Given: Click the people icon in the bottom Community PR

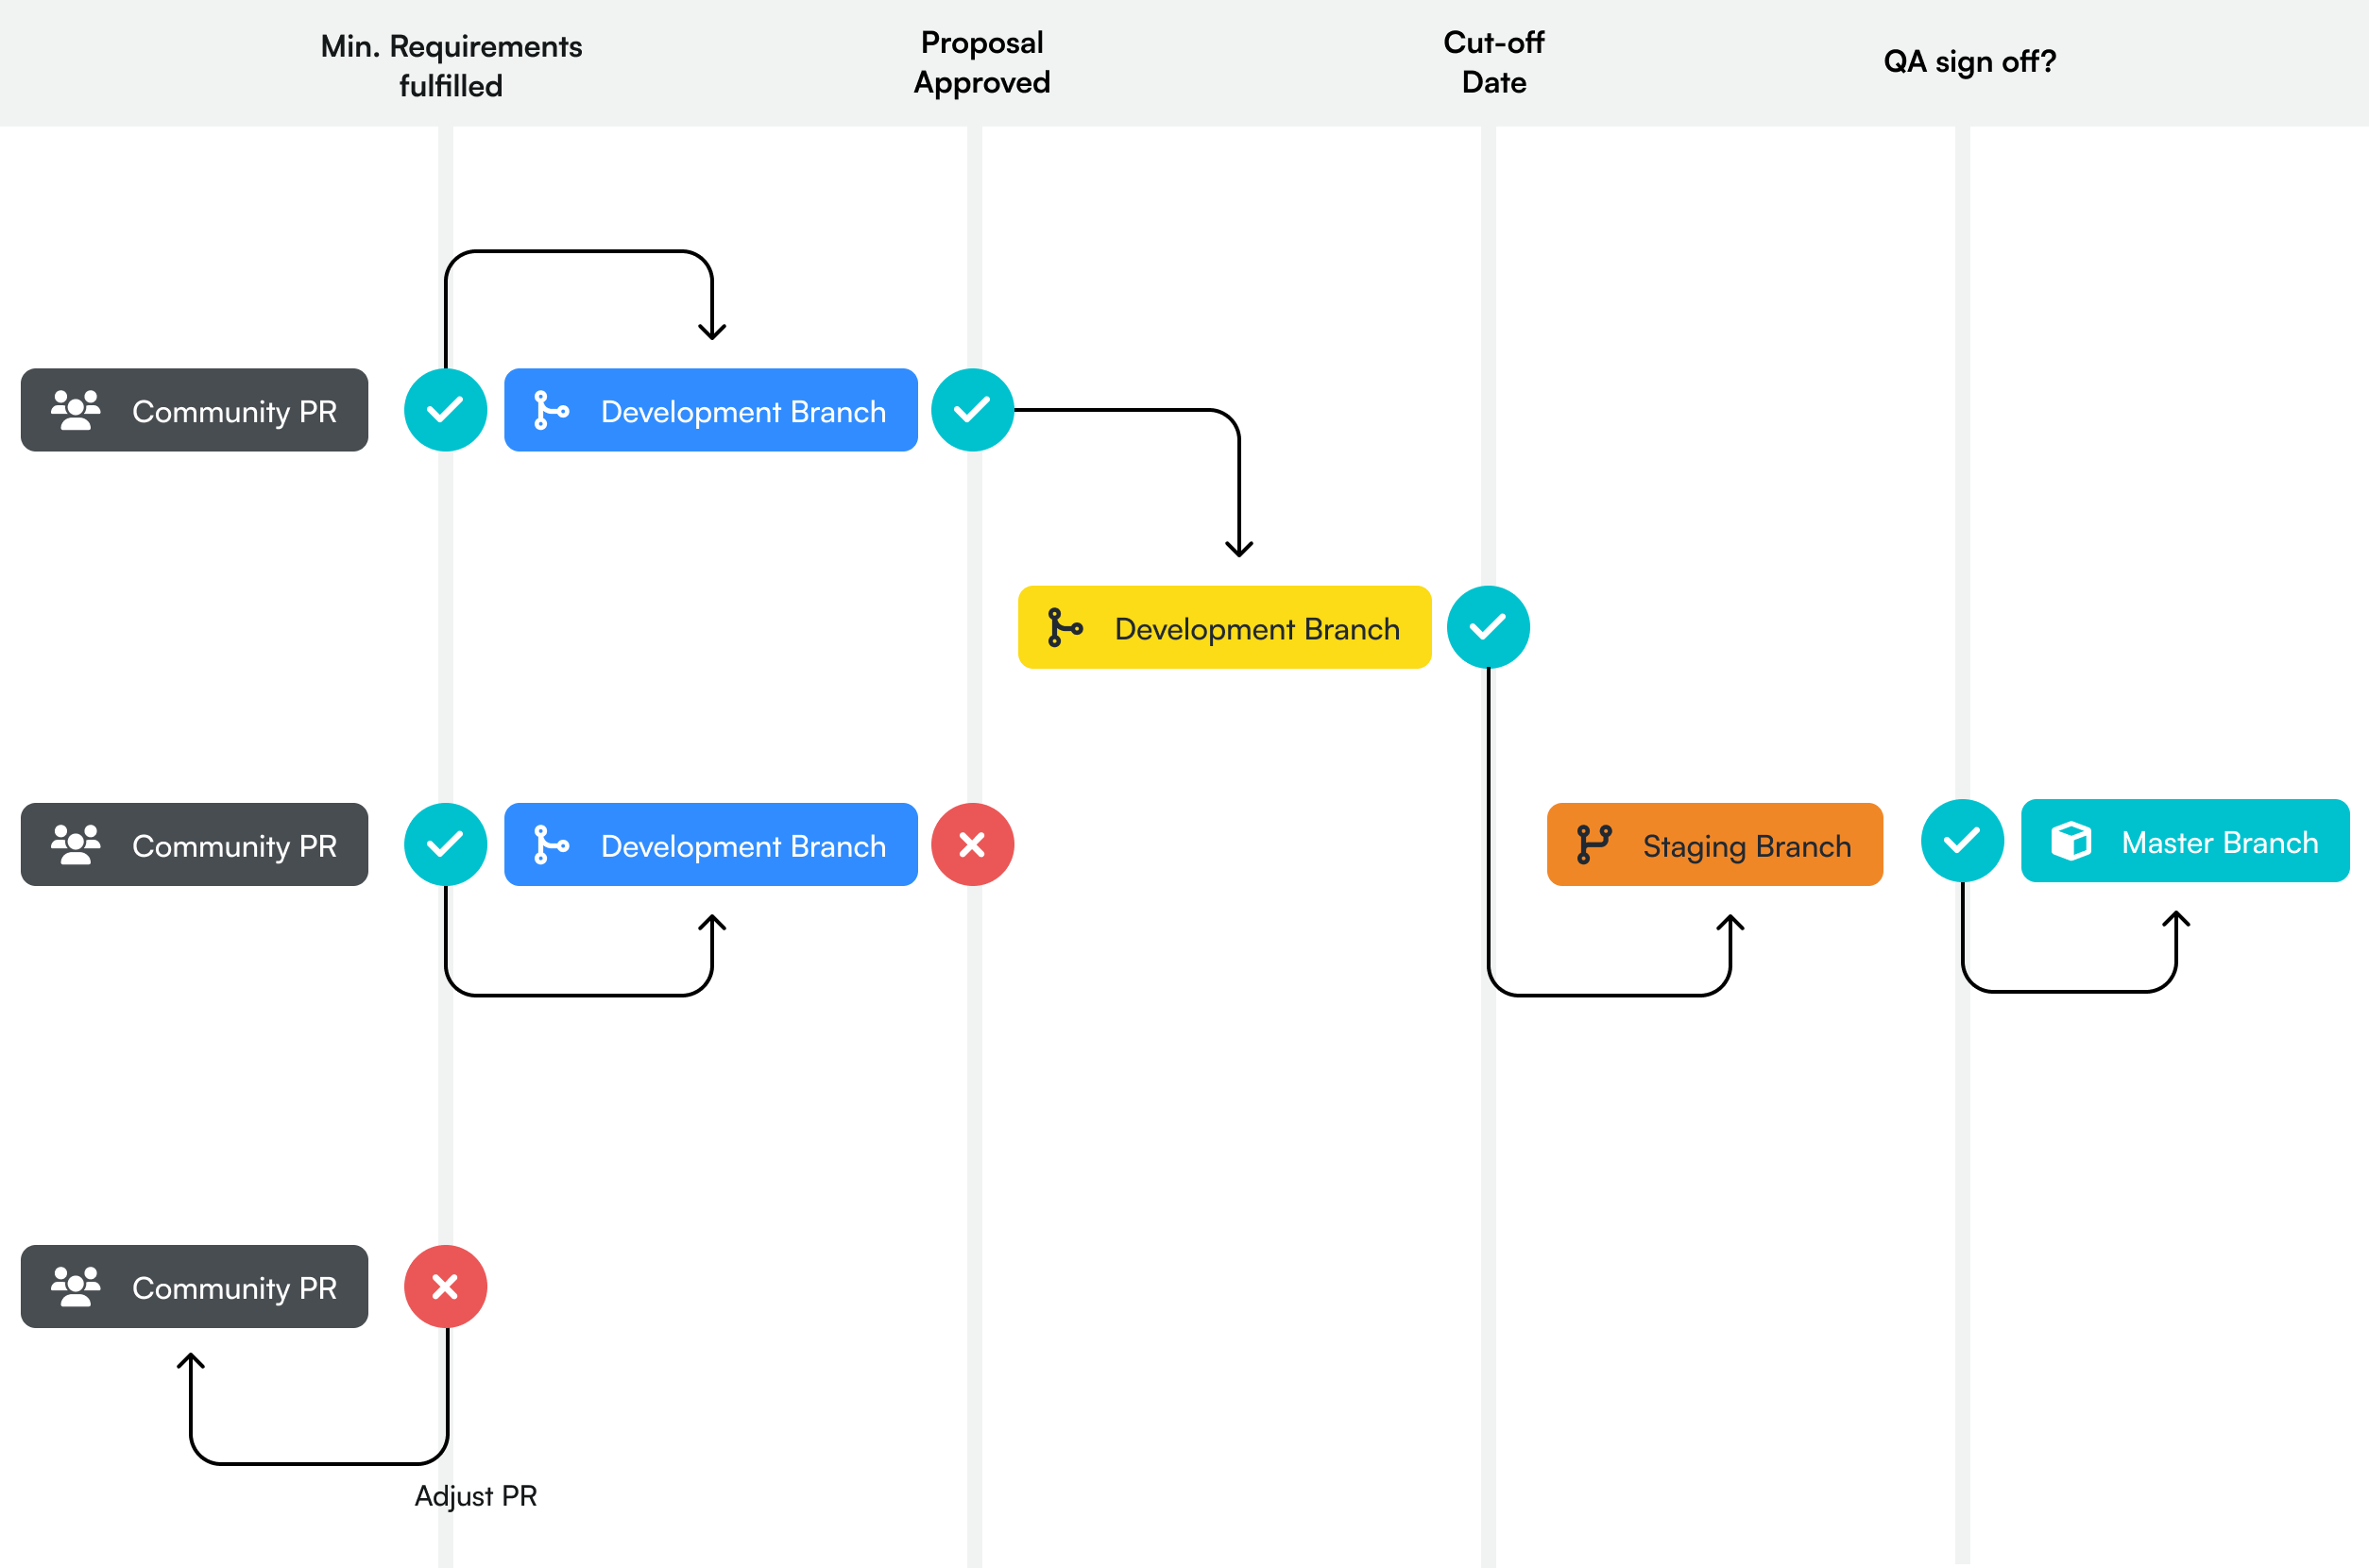Looking at the screenshot, I should [x=76, y=1287].
